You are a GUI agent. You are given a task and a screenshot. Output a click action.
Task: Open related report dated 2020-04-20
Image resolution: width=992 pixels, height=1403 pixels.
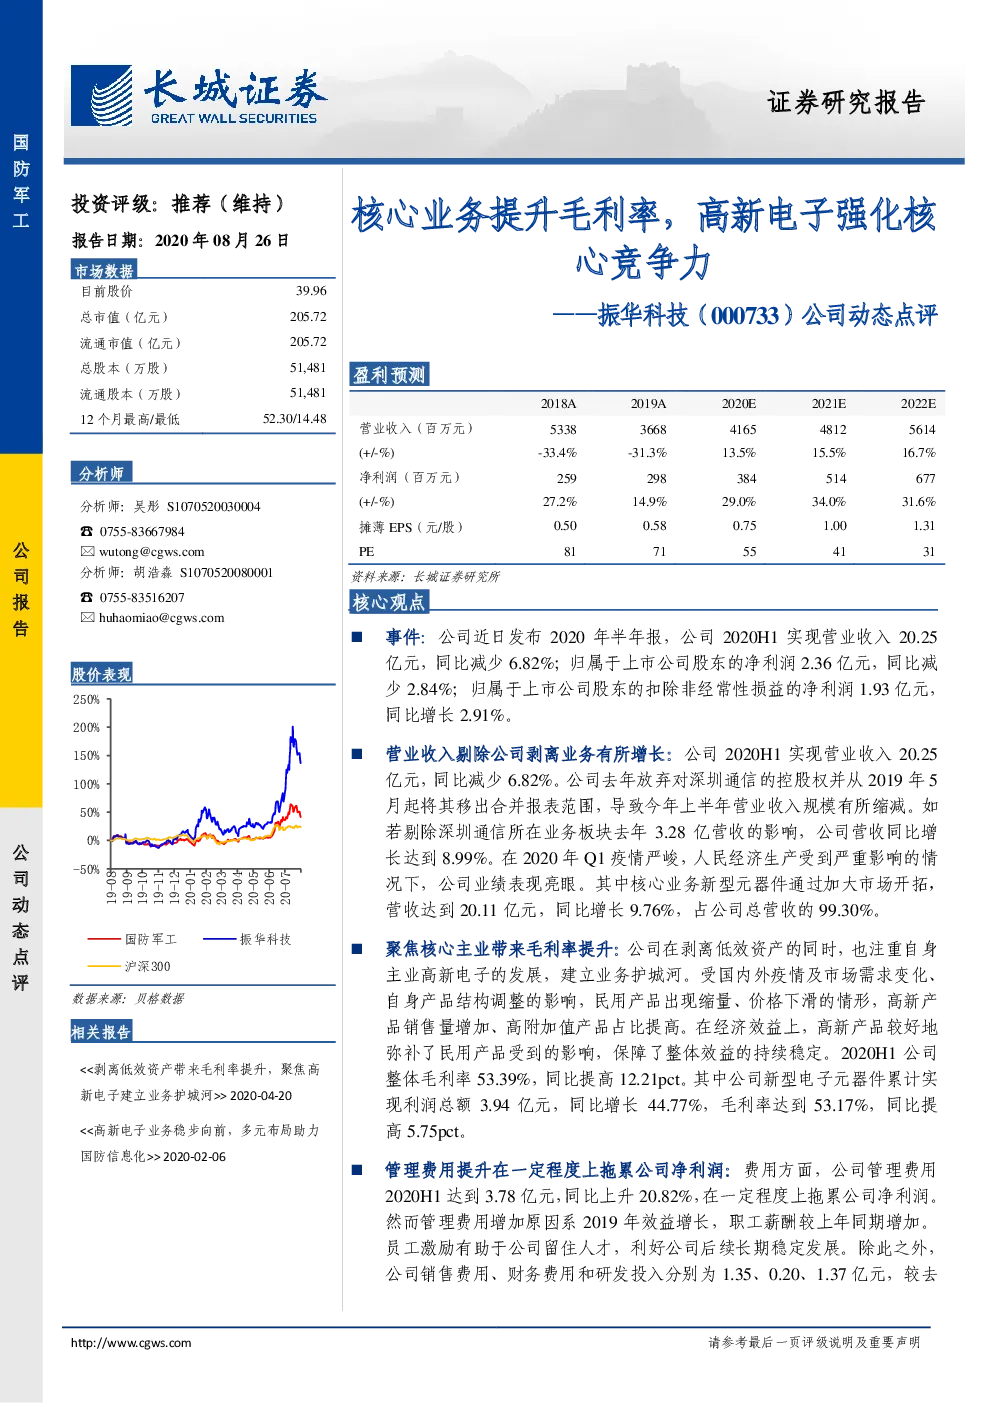[200, 1082]
